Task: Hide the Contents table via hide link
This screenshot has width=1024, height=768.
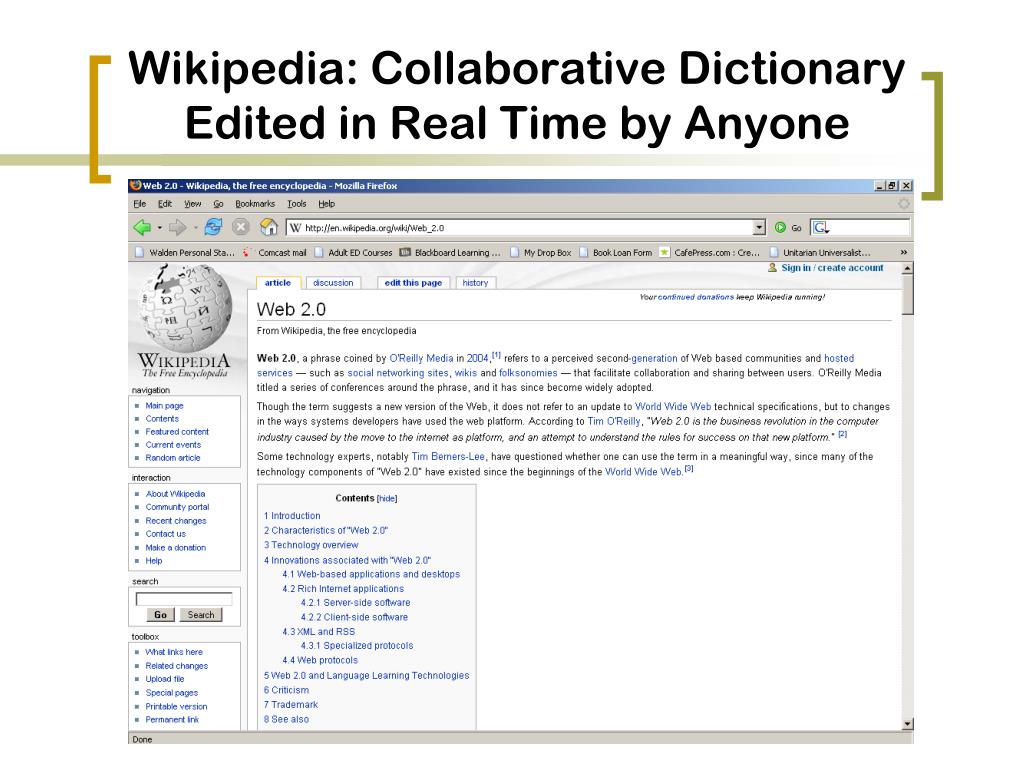Action: [x=387, y=498]
